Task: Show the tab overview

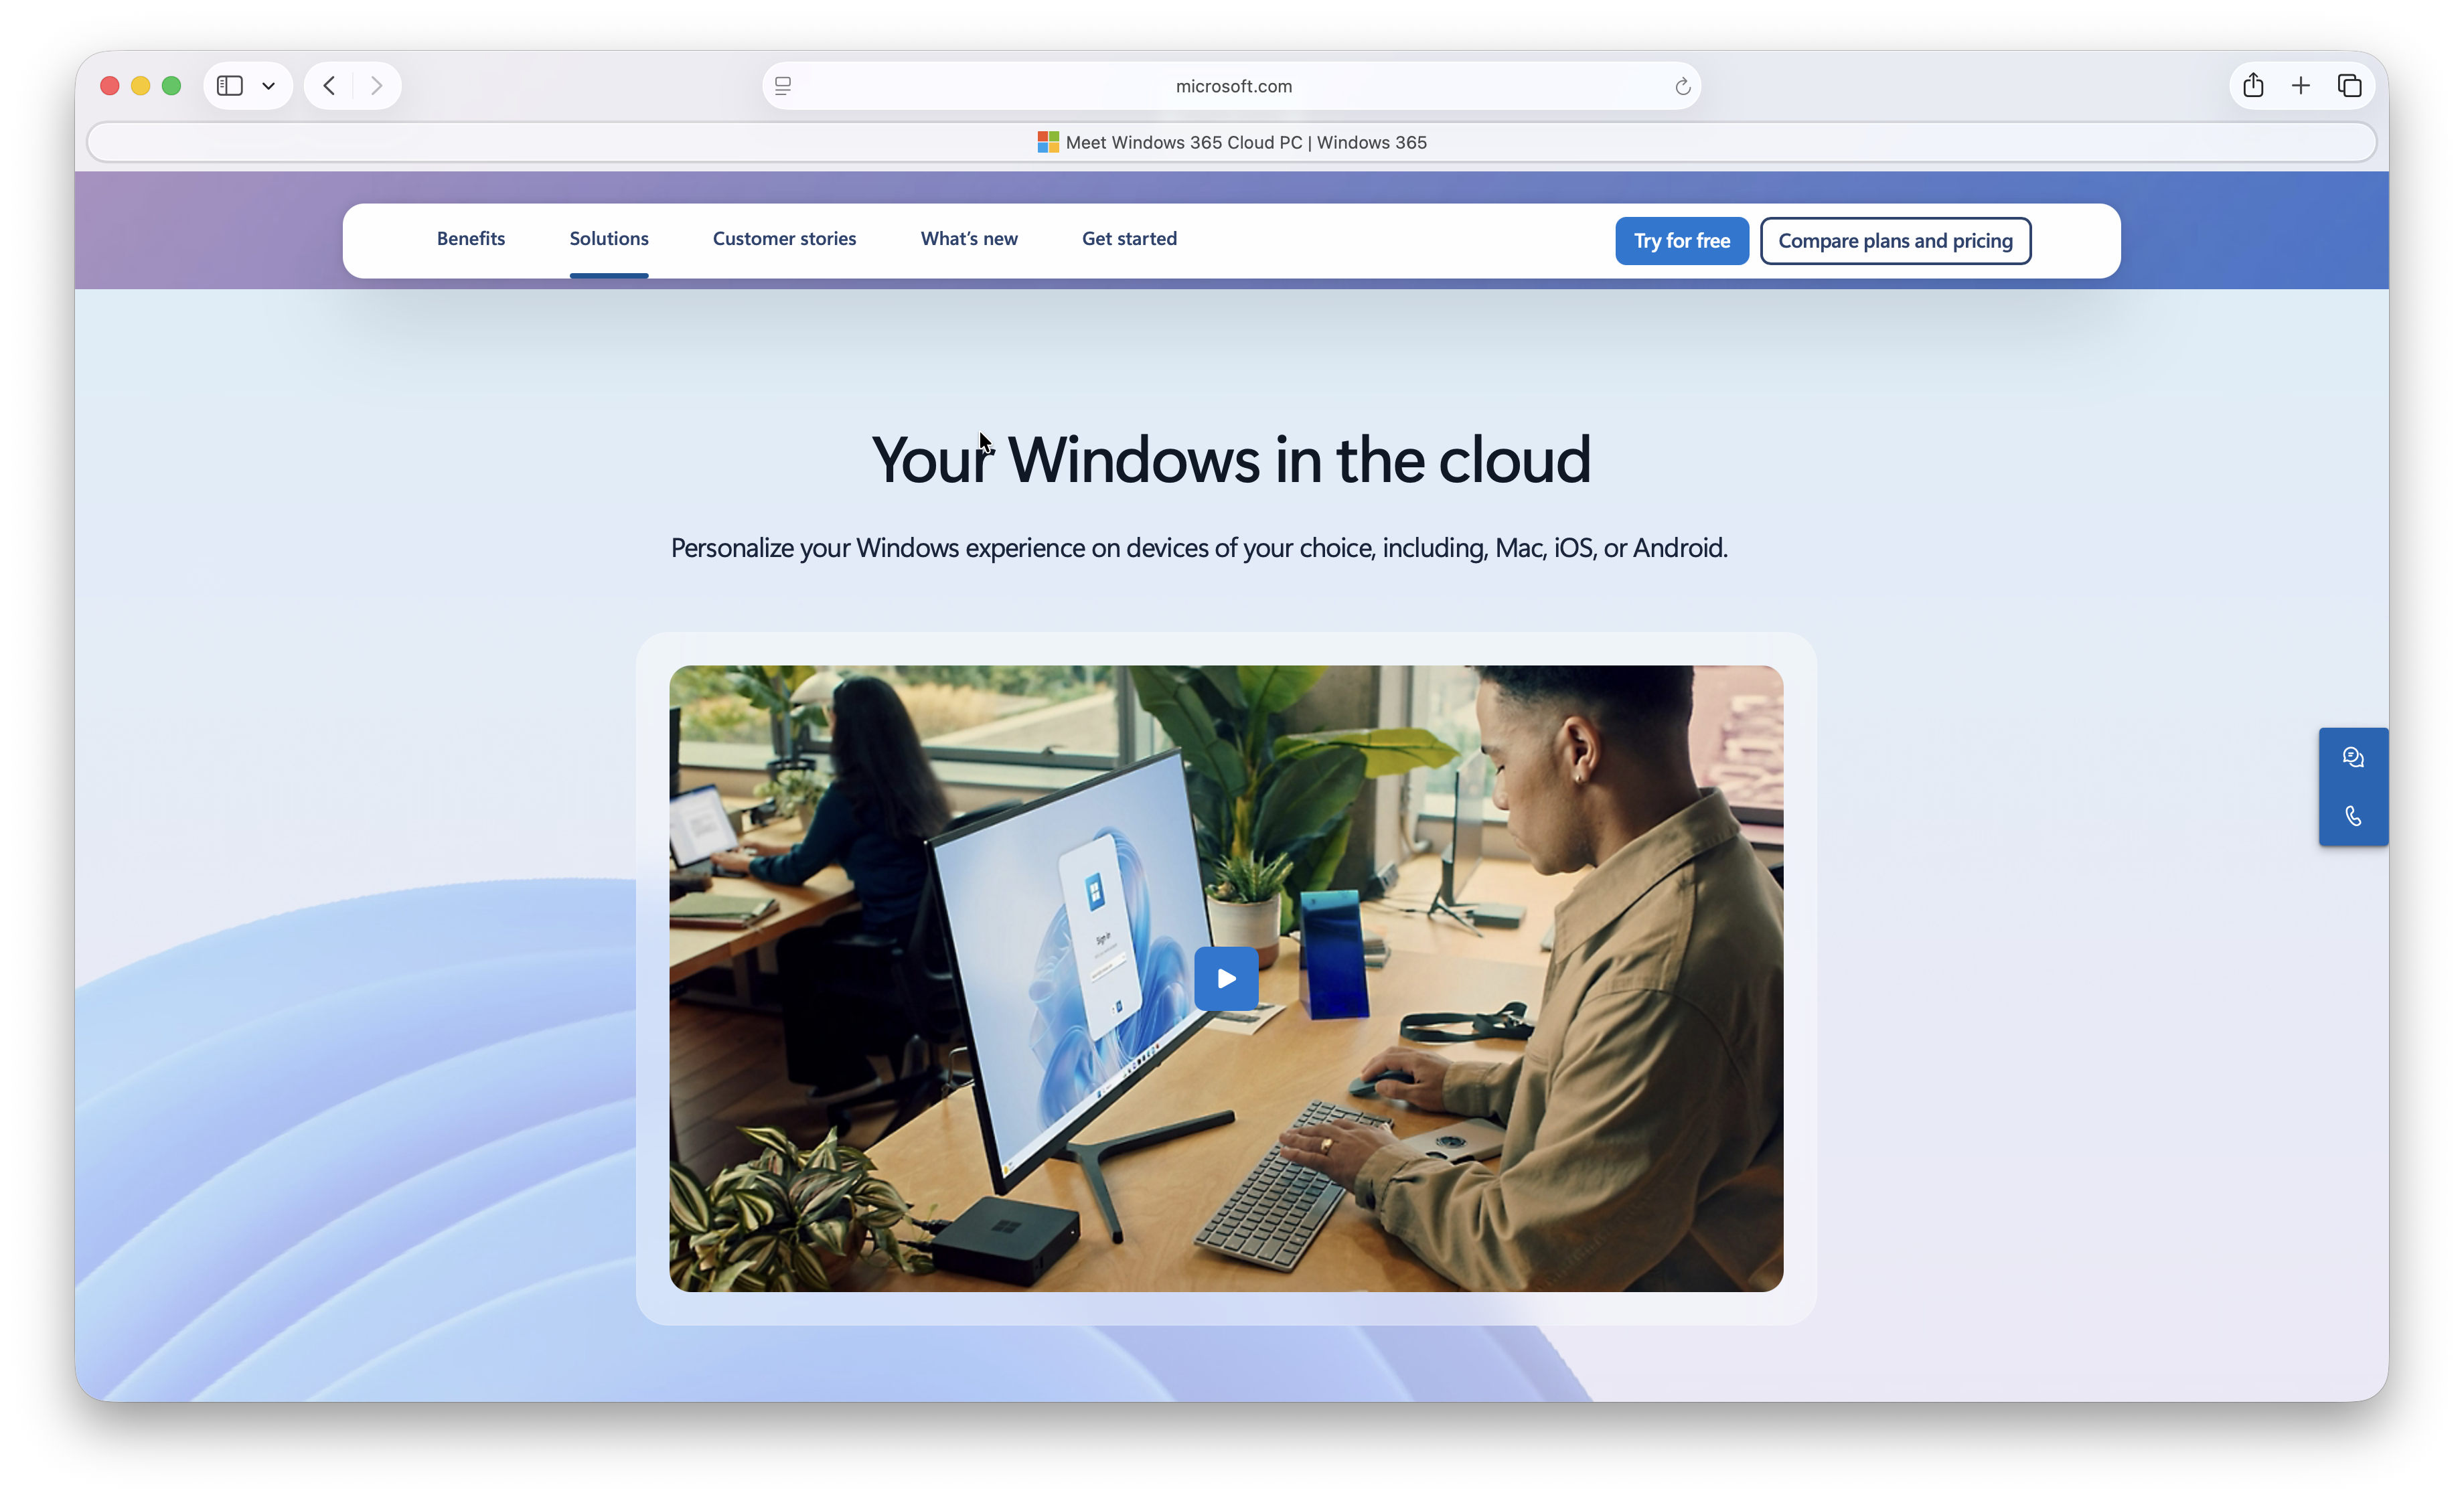Action: coord(2350,86)
